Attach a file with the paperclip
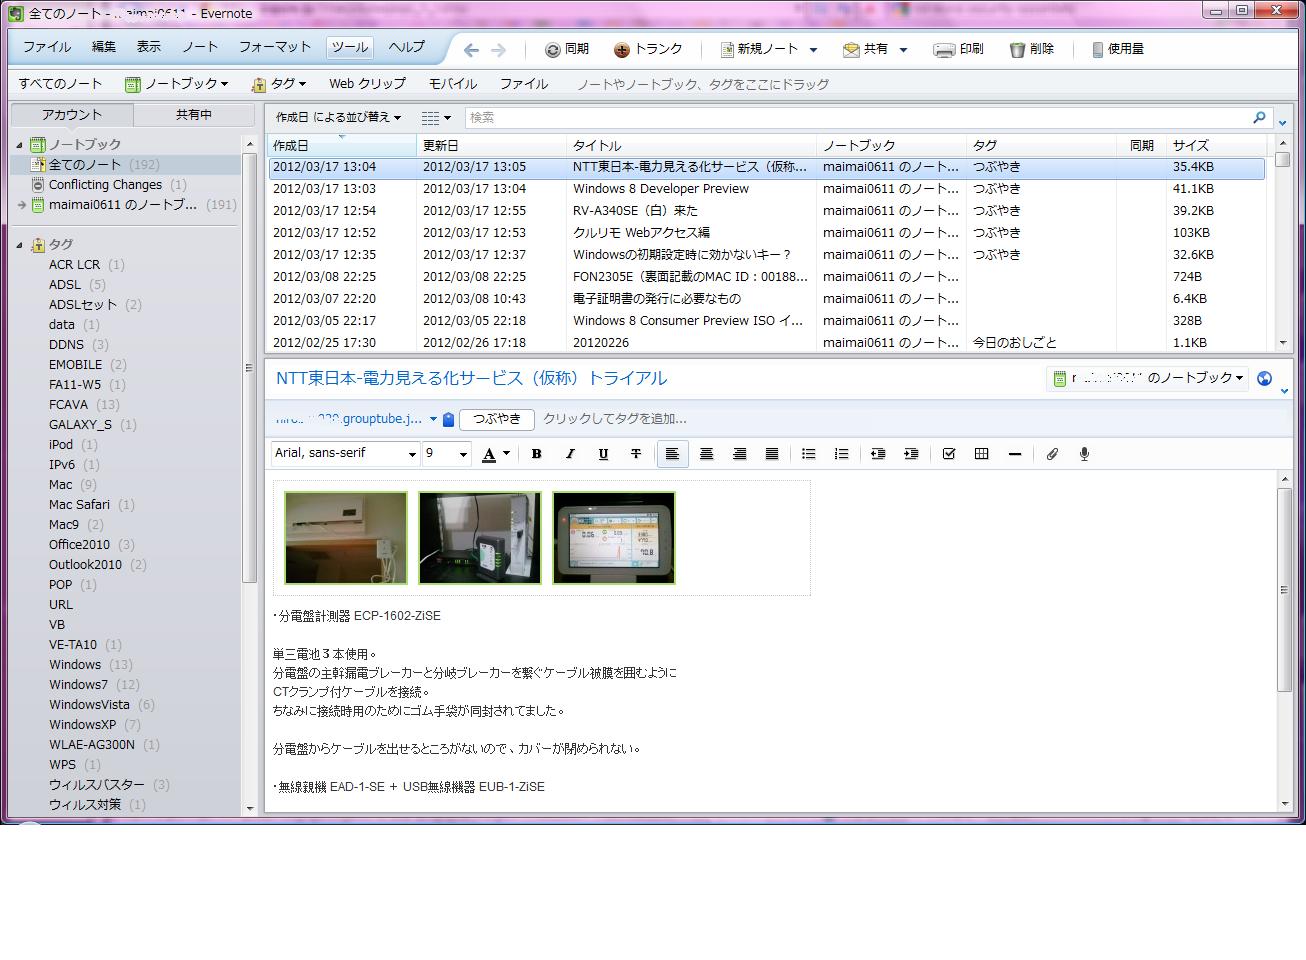Screen dimensions: 1306x960 1052,454
